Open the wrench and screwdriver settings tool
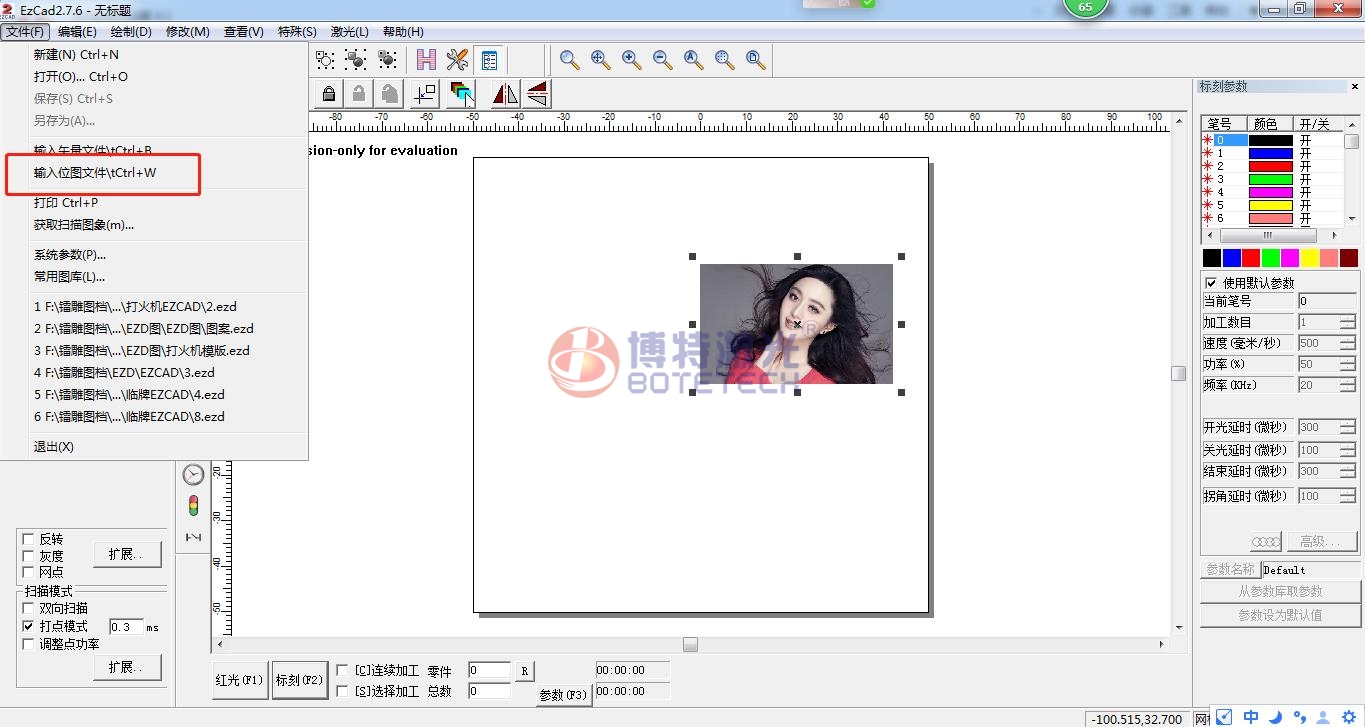Screen dimensions: 1365x727 pyautogui.click(x=458, y=60)
